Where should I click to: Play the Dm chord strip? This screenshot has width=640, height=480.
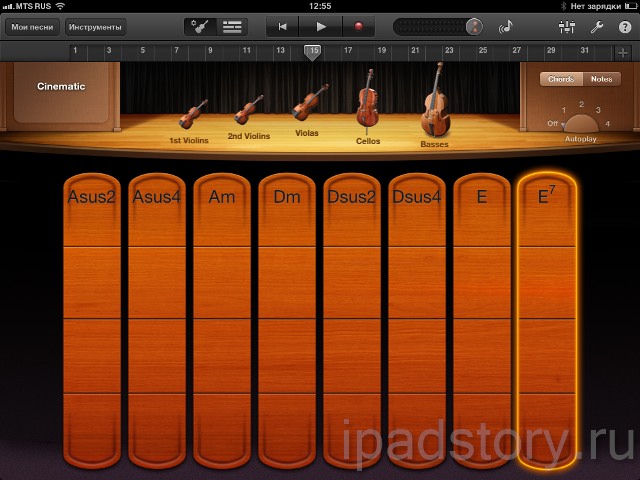point(287,320)
